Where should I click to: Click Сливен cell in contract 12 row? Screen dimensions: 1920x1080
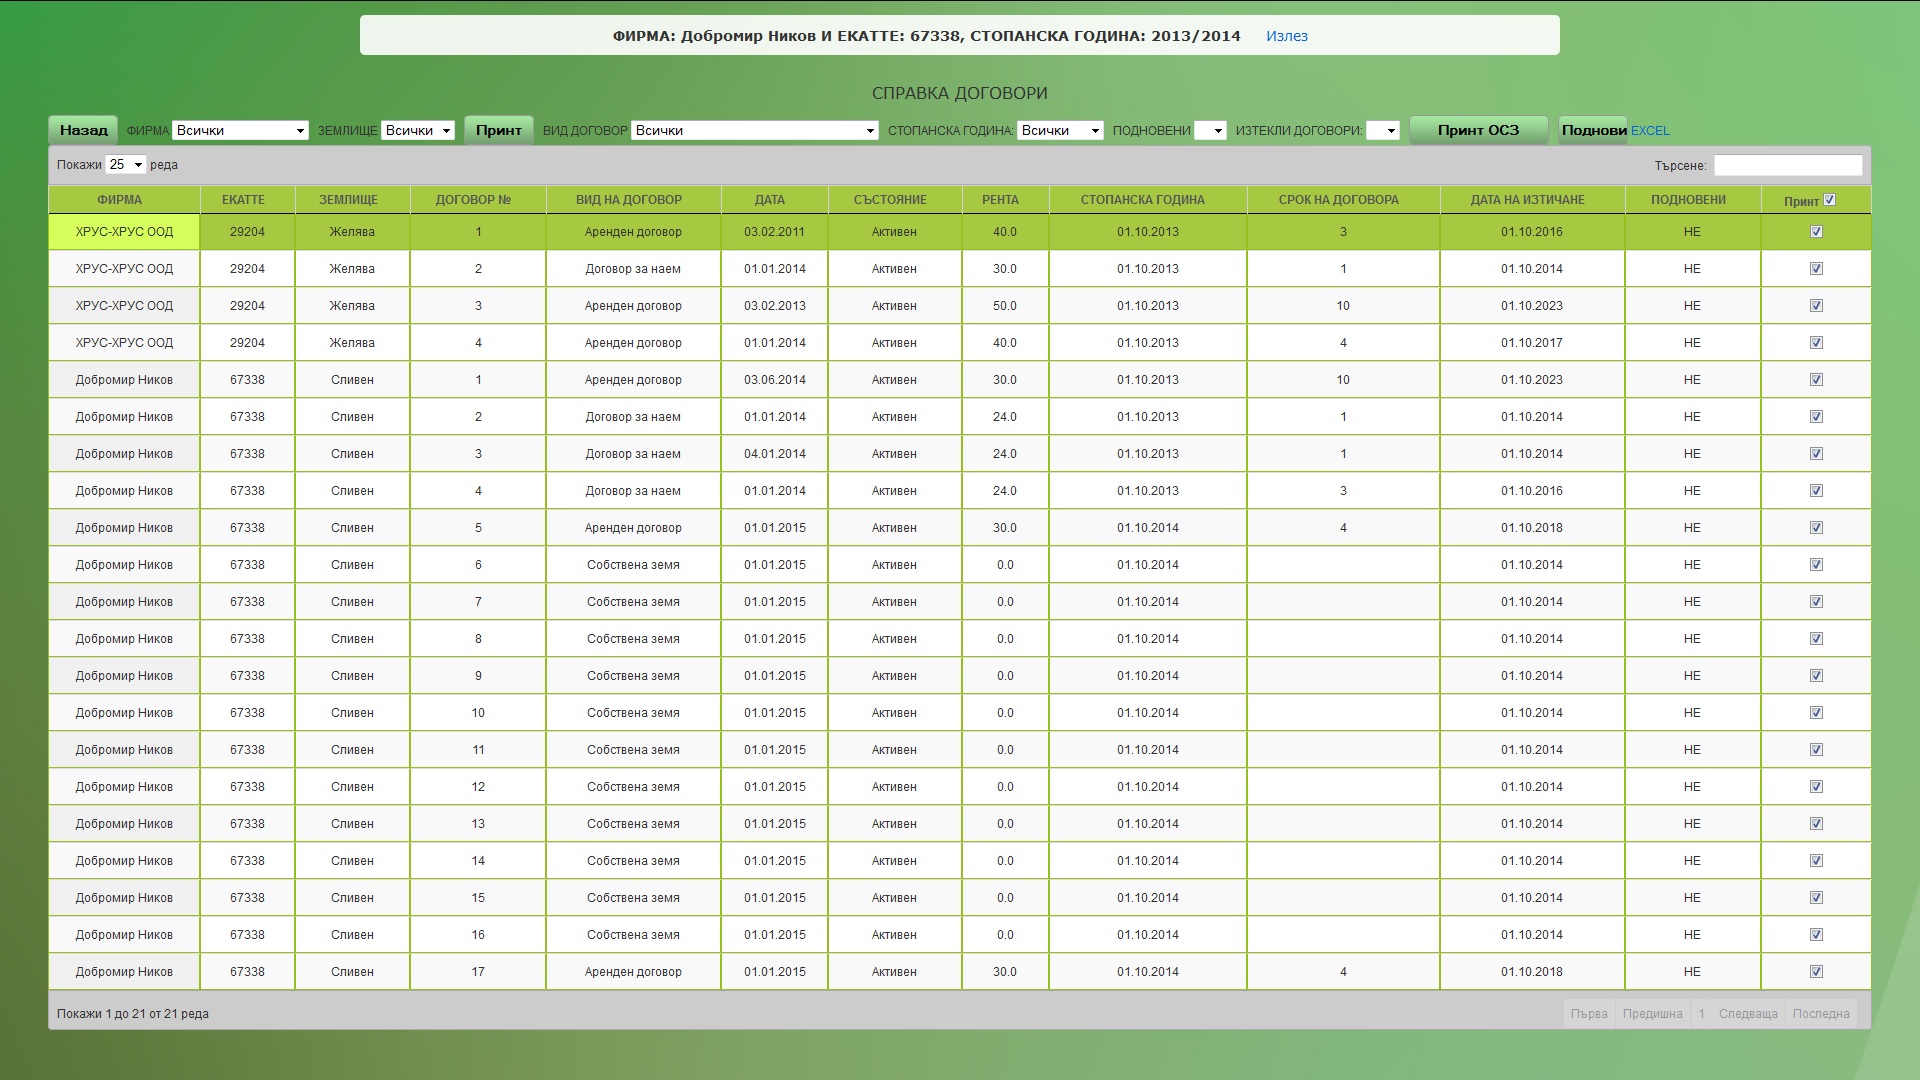352,787
